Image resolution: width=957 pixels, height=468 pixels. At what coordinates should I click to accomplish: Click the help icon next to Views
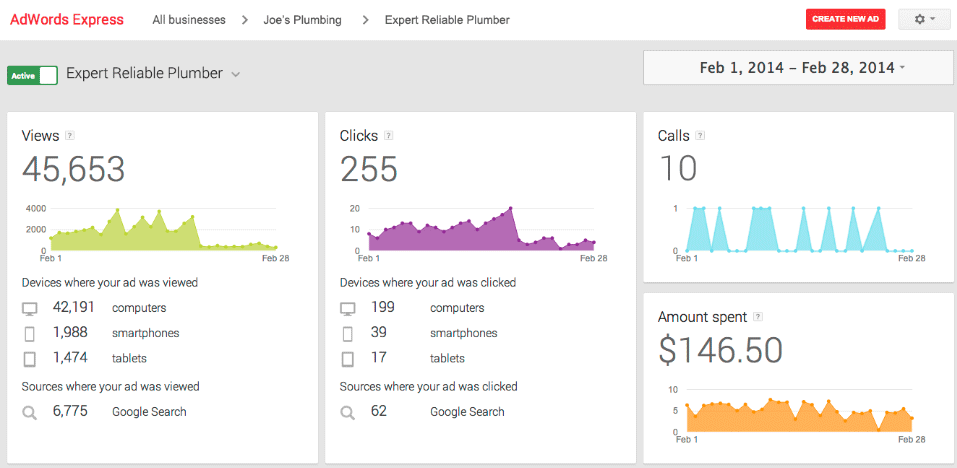69,136
